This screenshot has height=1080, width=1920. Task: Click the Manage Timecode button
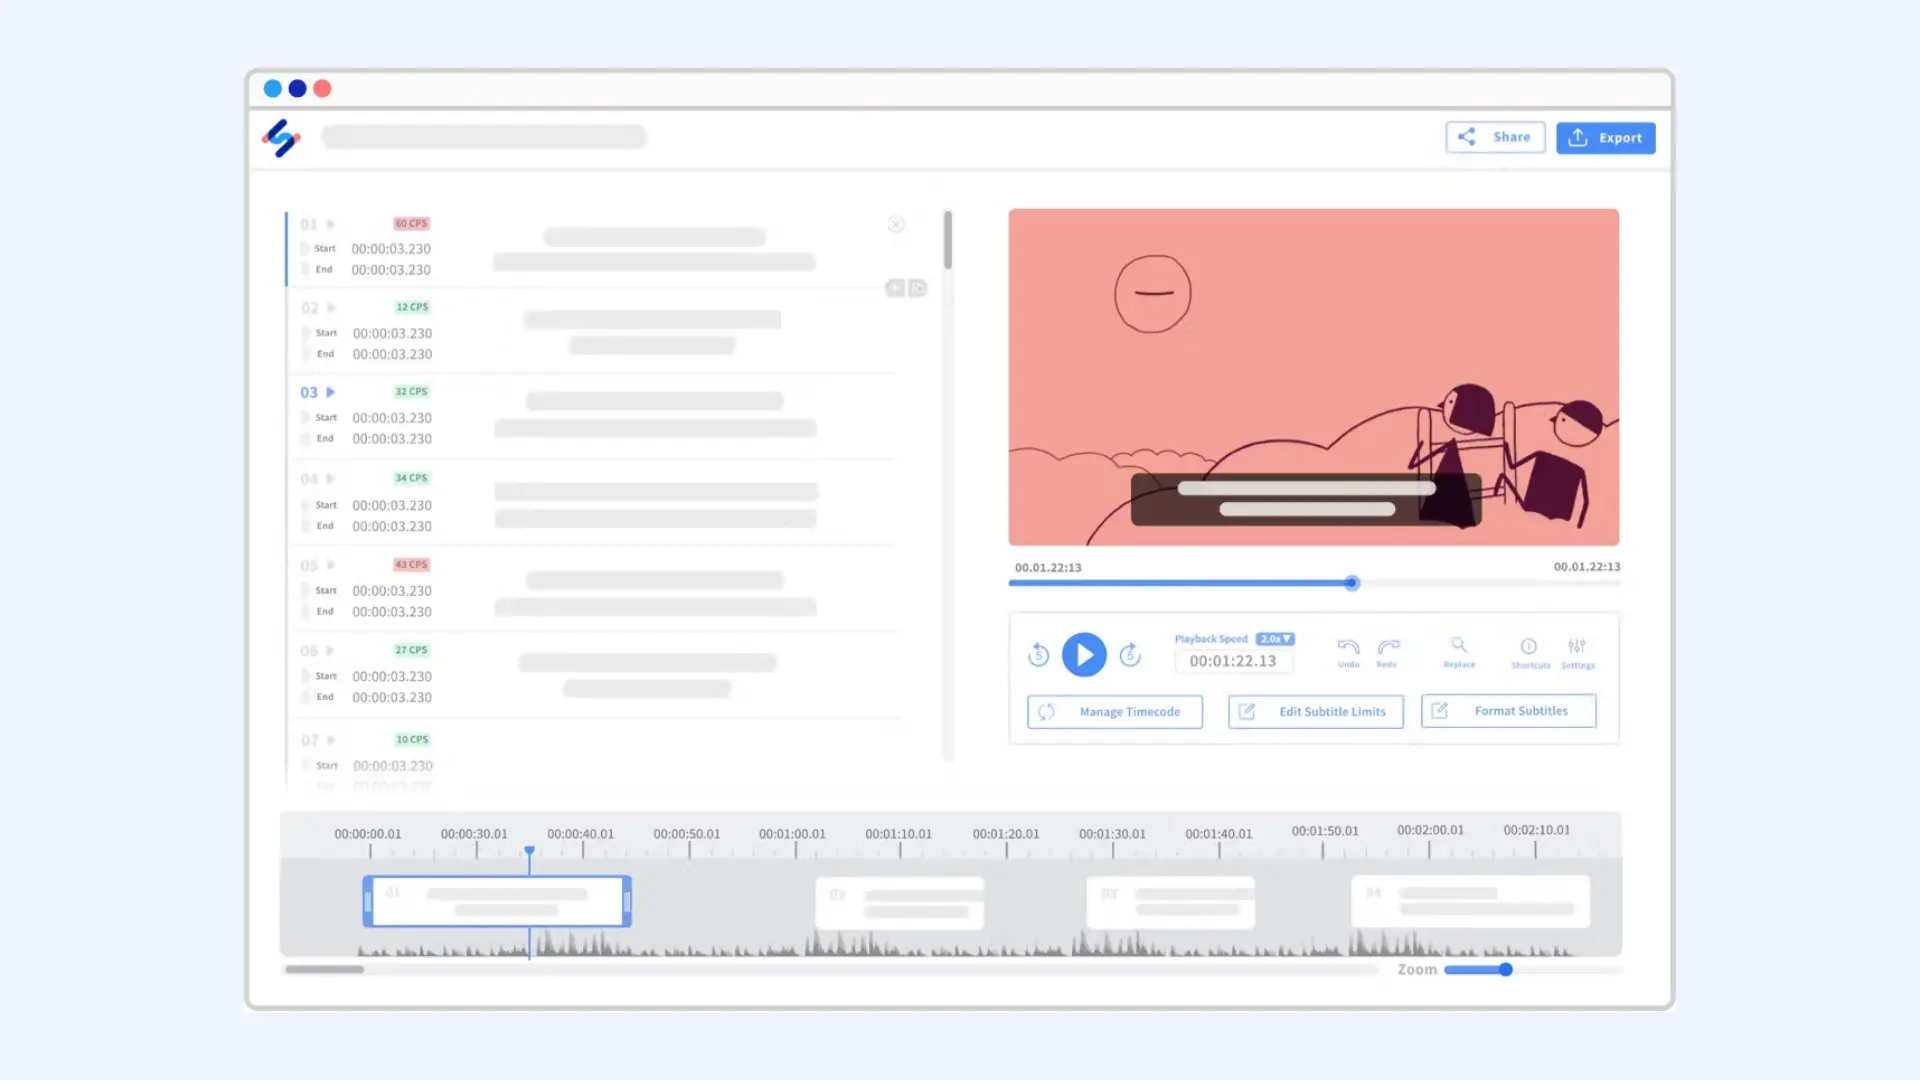click(1115, 712)
